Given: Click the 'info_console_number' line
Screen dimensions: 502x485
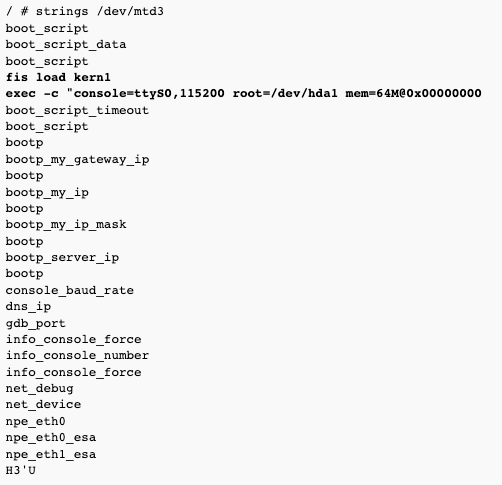Looking at the screenshot, I should [77, 356].
